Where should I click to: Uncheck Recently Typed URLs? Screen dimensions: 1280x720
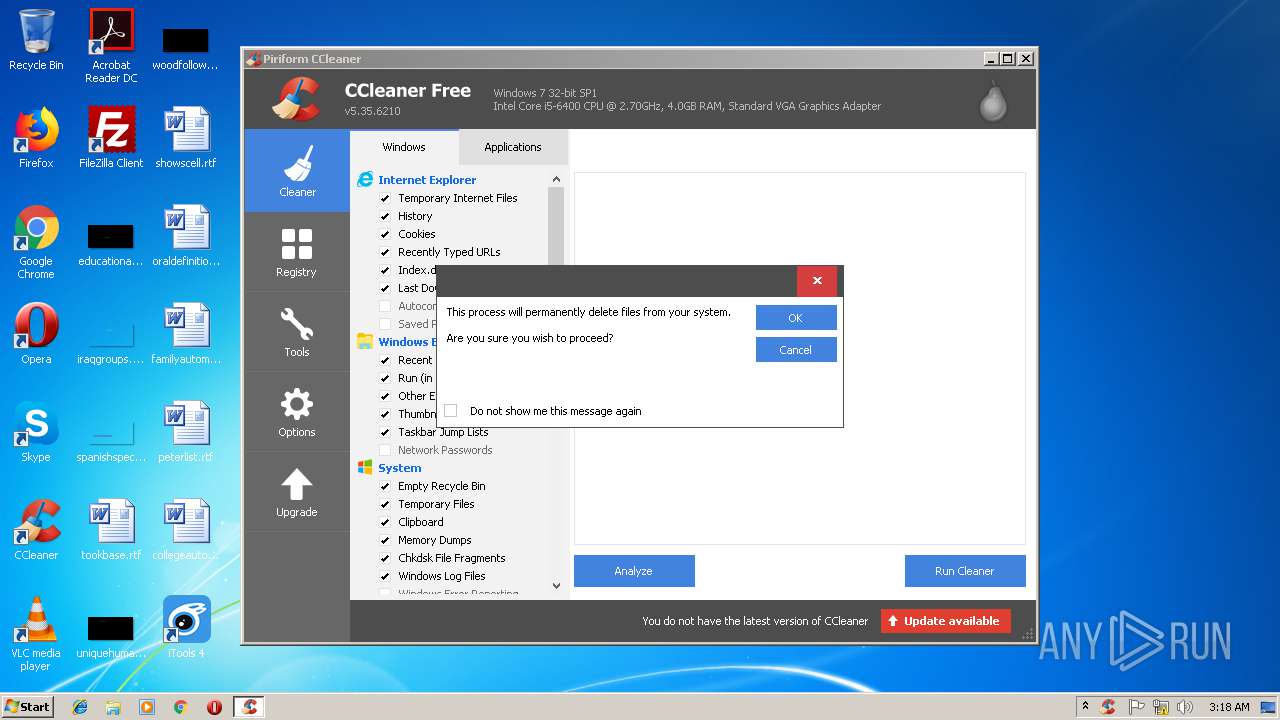pyautogui.click(x=385, y=252)
